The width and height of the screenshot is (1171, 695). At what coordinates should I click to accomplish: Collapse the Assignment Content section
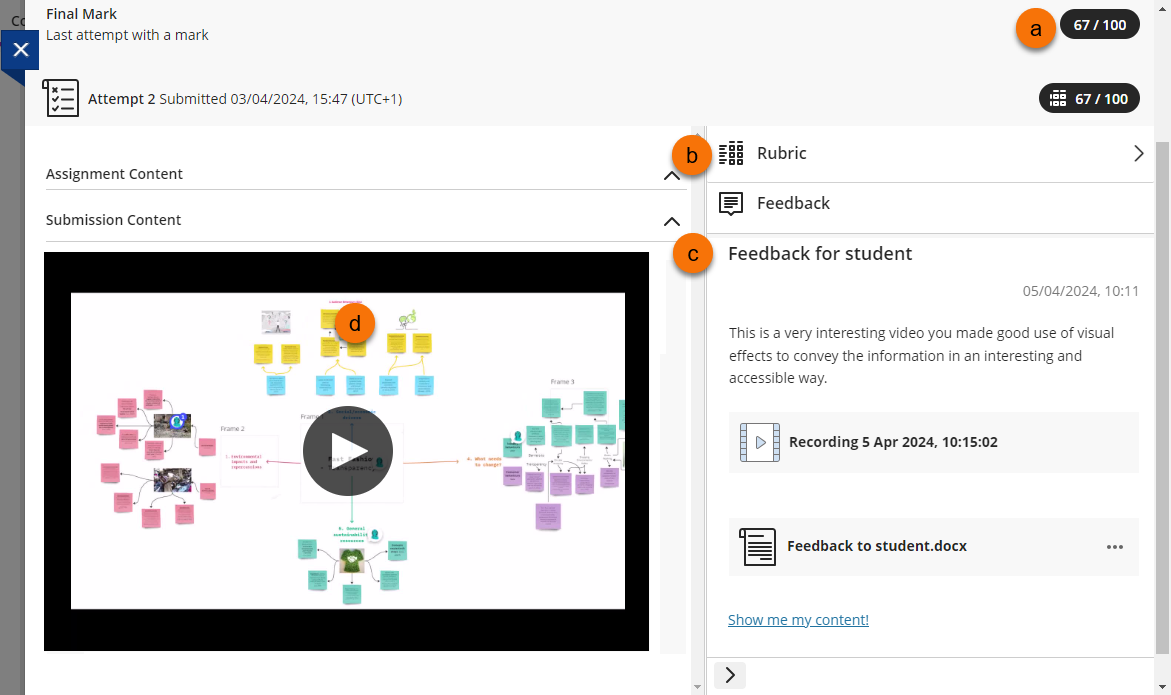[672, 175]
